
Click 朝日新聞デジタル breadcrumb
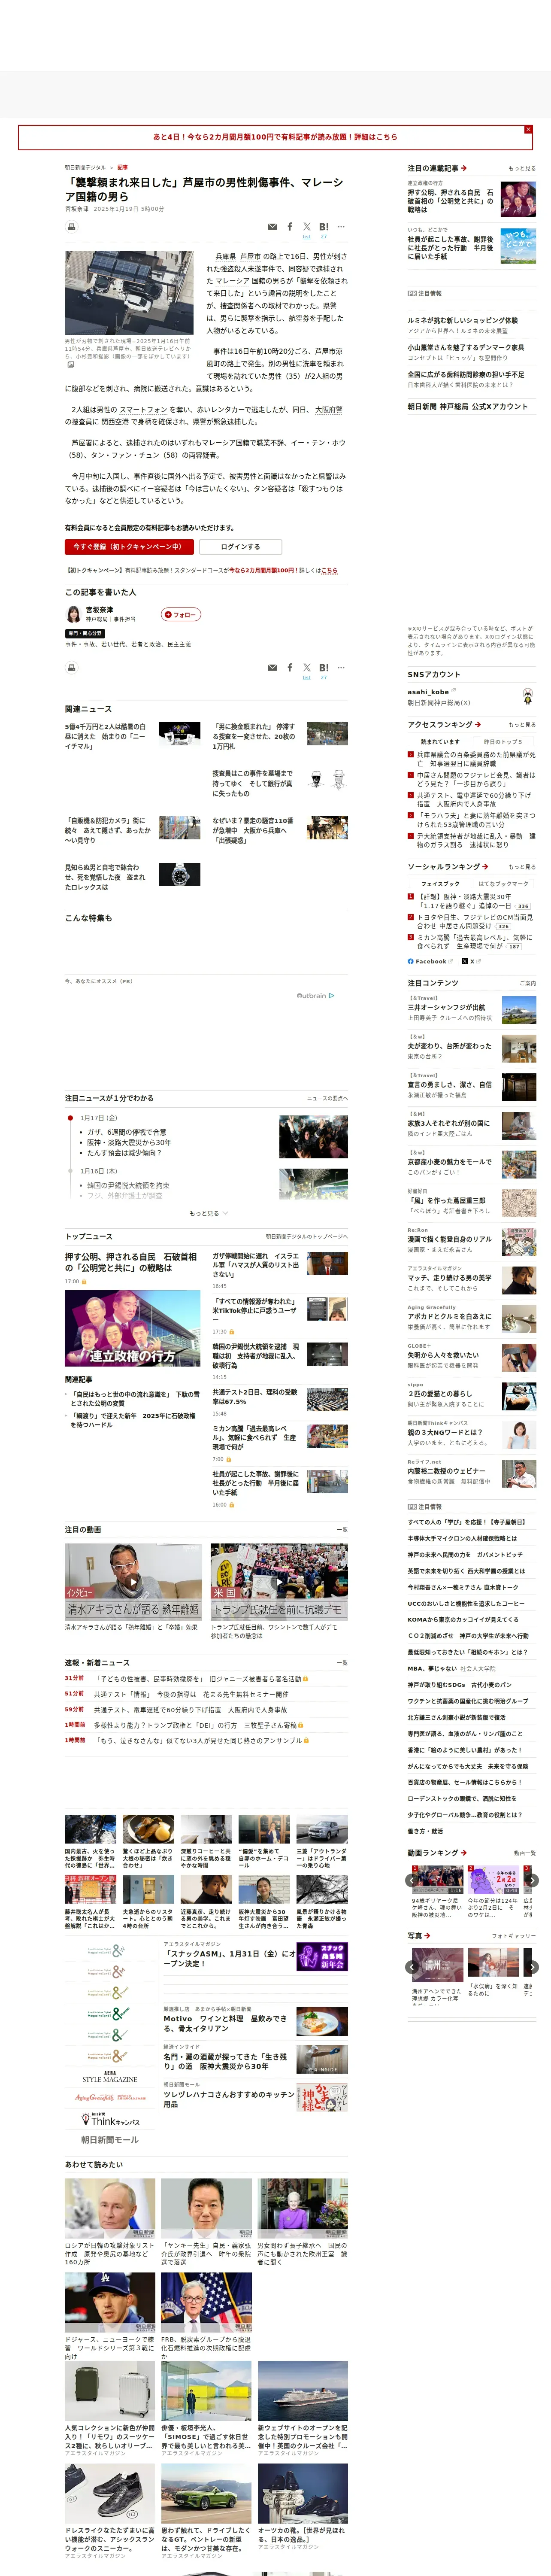coord(85,167)
